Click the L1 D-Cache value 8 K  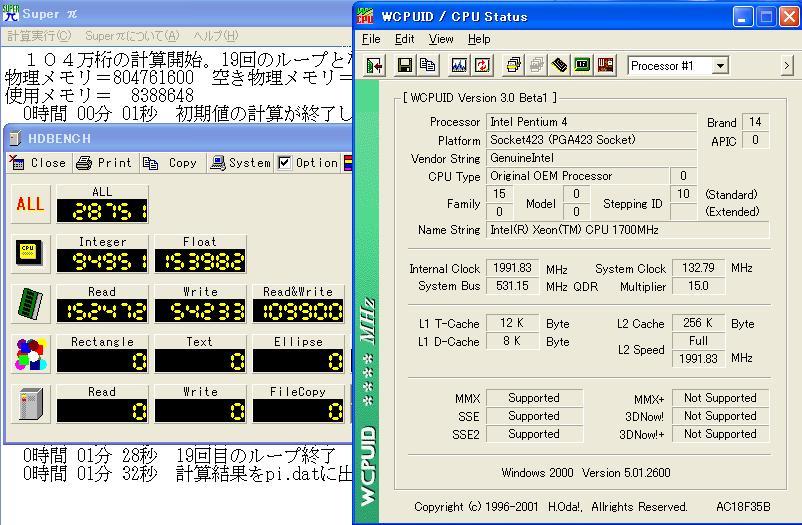512,341
